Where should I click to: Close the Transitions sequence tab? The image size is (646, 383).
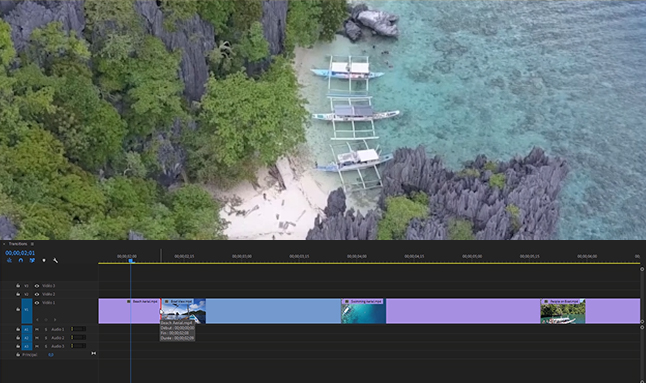point(4,244)
